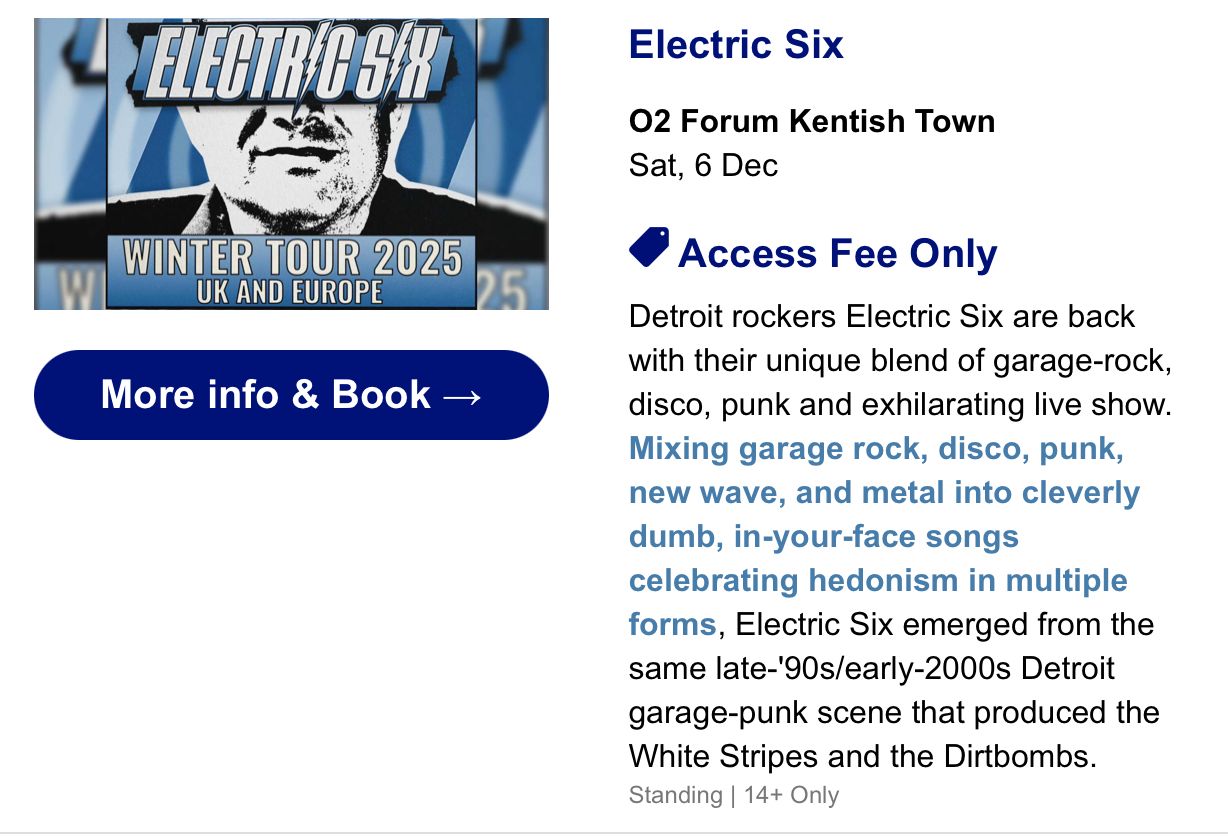
Task: Click the garage-punk scene sentence
Action: click(893, 712)
